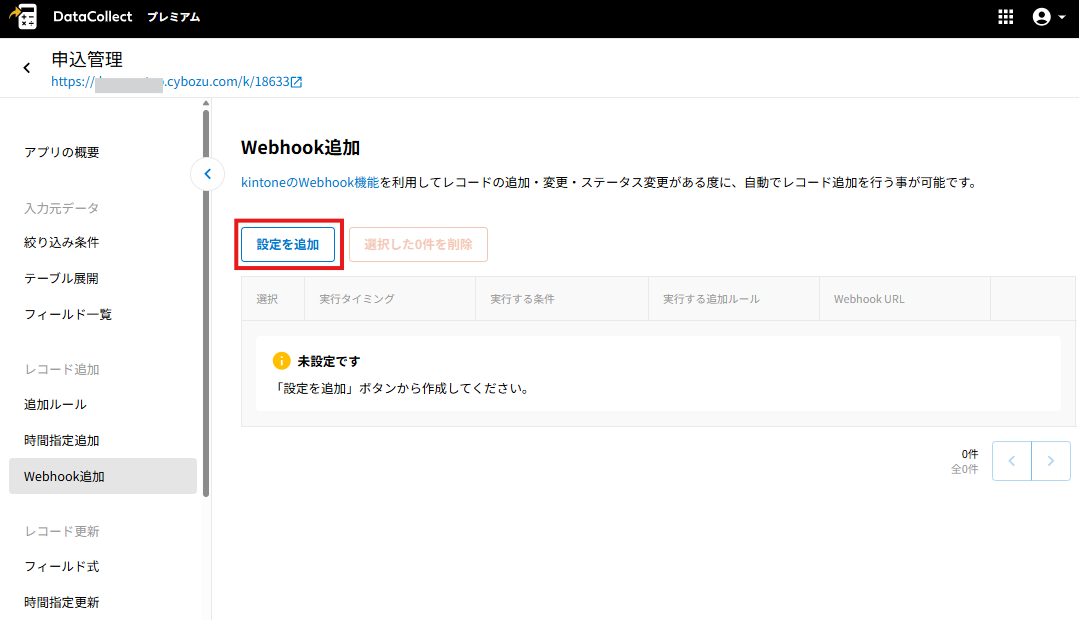Image resolution: width=1079 pixels, height=620 pixels.
Task: Click the DataCollect logo icon
Action: (x=22, y=17)
